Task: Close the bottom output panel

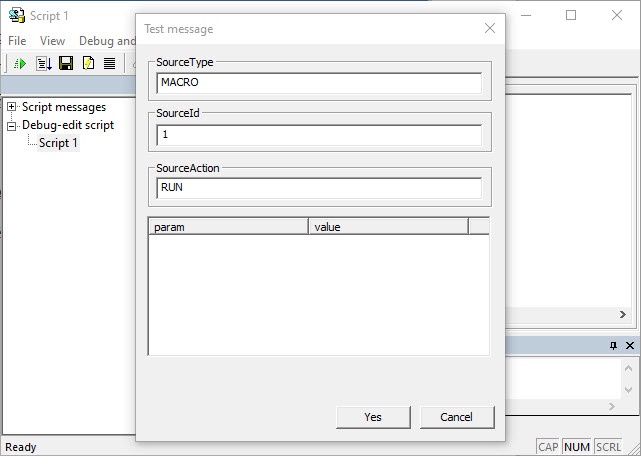Action: 630,346
